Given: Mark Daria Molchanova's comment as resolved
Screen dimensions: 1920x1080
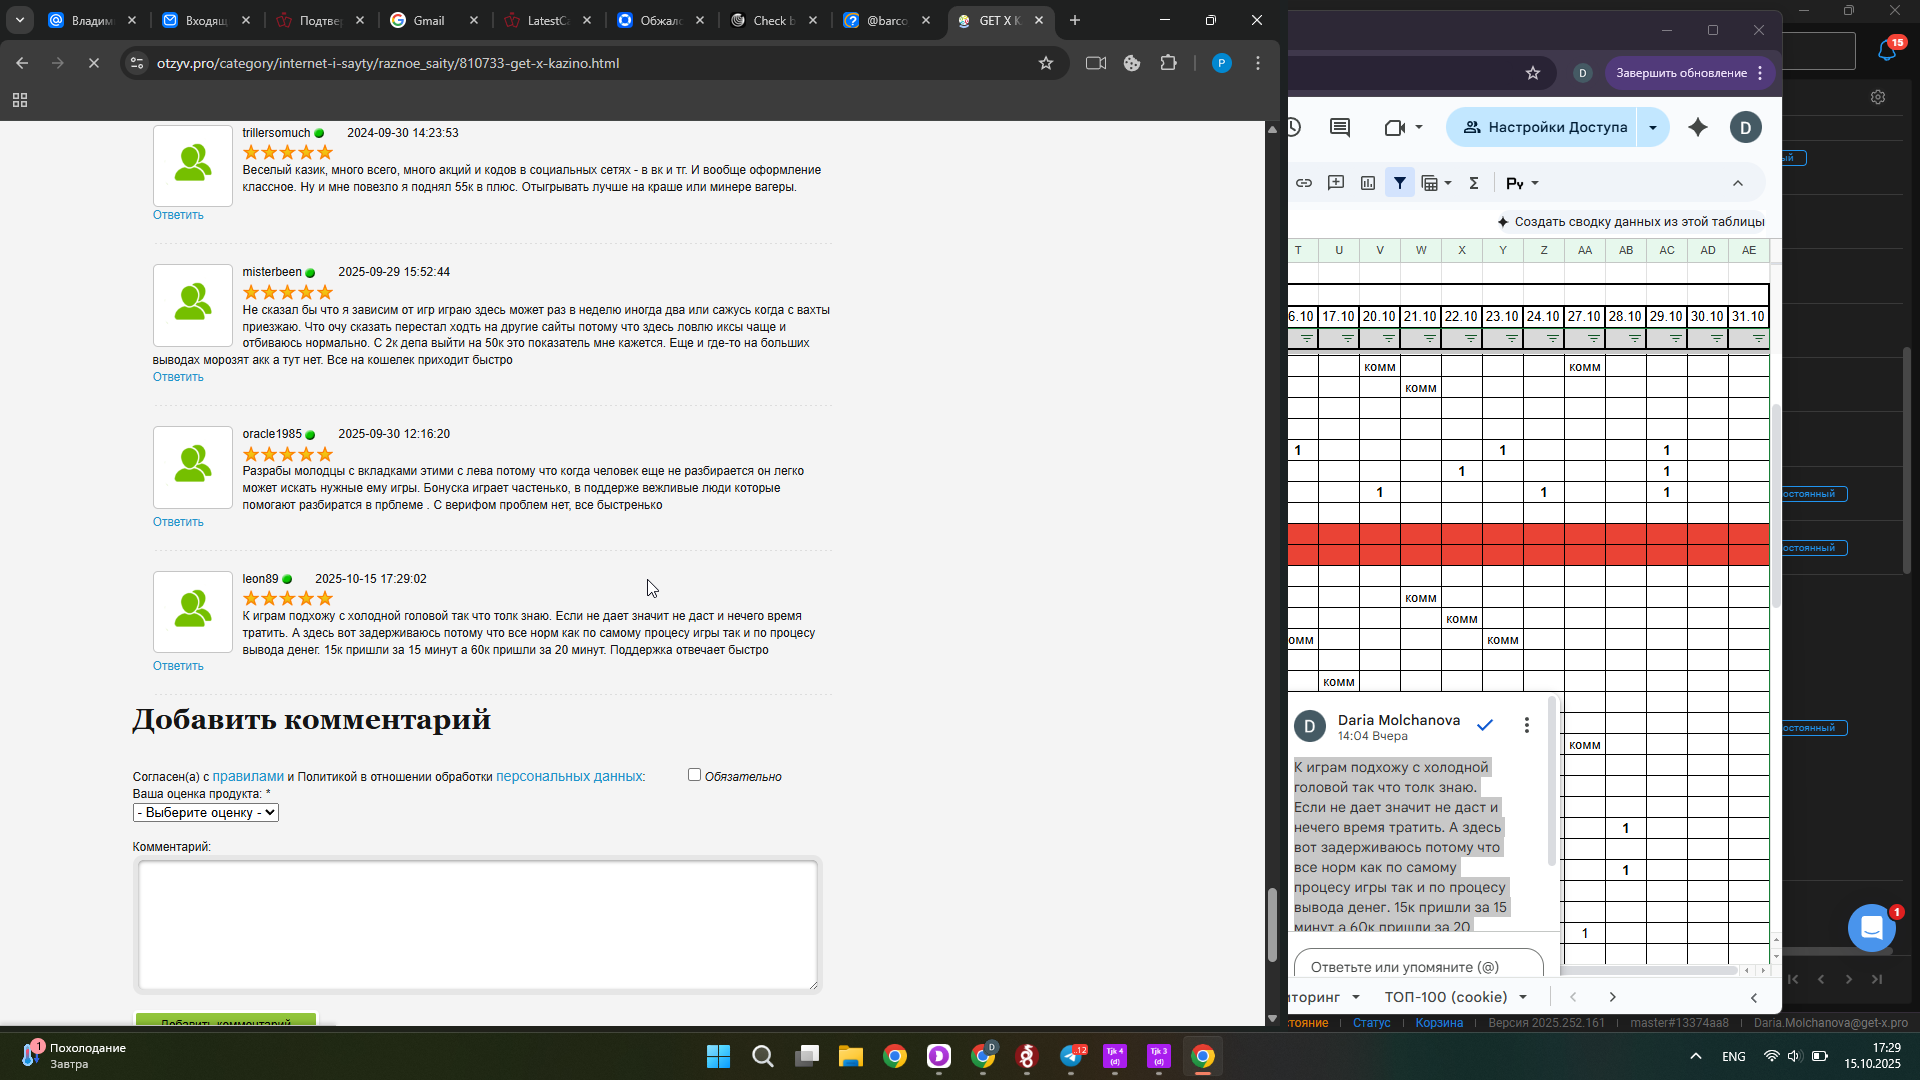Looking at the screenshot, I should [1485, 725].
